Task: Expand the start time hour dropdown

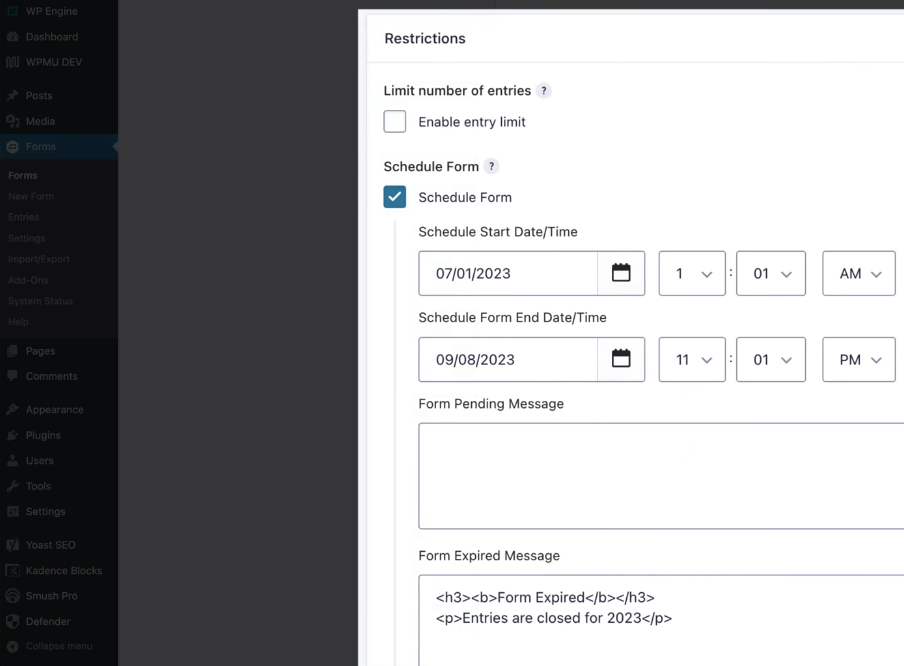Action: pyautogui.click(x=692, y=273)
